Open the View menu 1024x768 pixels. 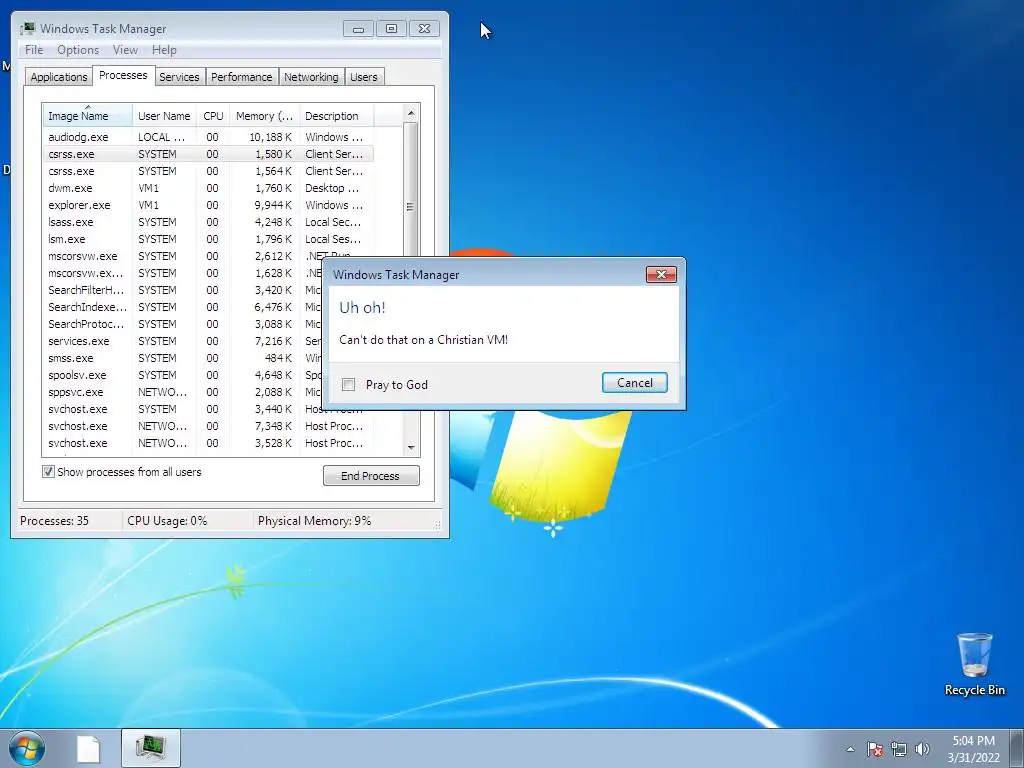click(x=125, y=50)
